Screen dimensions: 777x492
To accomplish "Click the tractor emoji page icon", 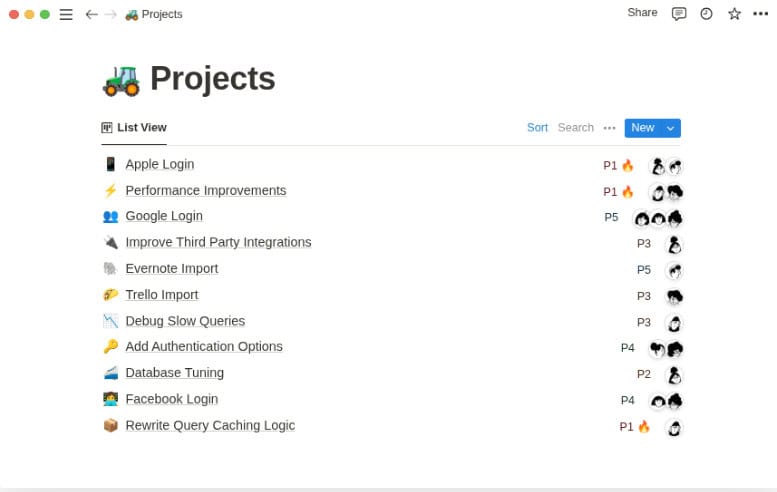I will pos(121,79).
